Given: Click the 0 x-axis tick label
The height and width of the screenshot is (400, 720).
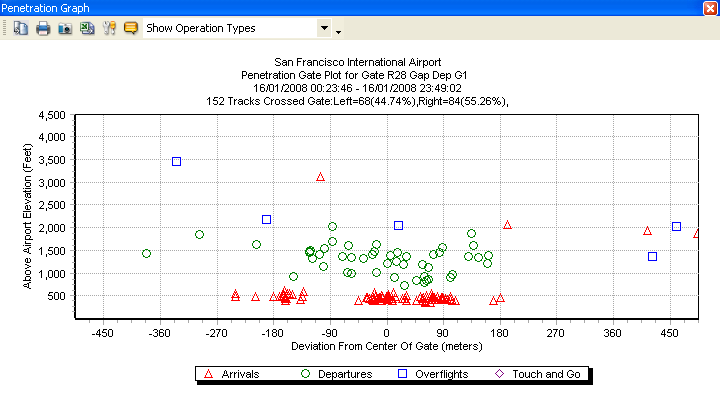Looking at the screenshot, I should click(387, 333).
